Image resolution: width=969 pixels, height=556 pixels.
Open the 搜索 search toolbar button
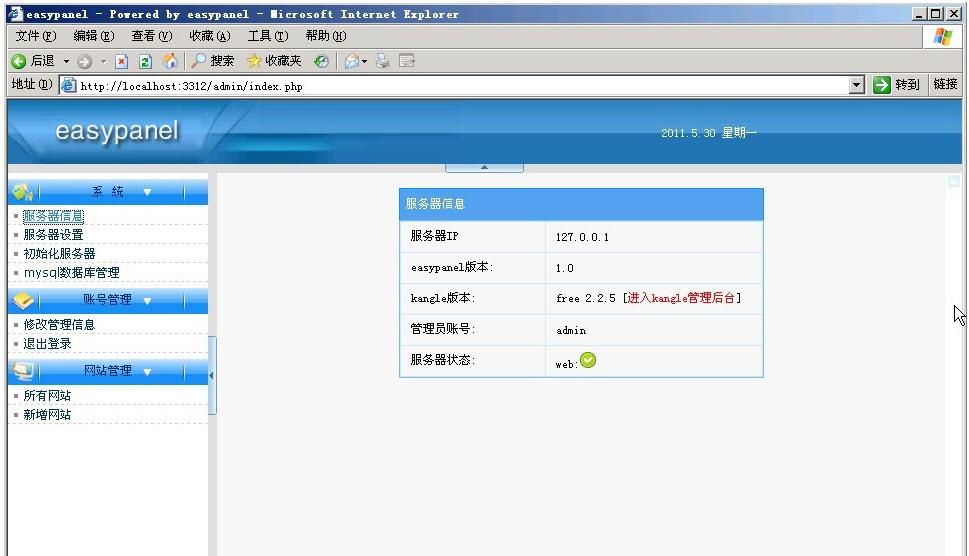213,61
